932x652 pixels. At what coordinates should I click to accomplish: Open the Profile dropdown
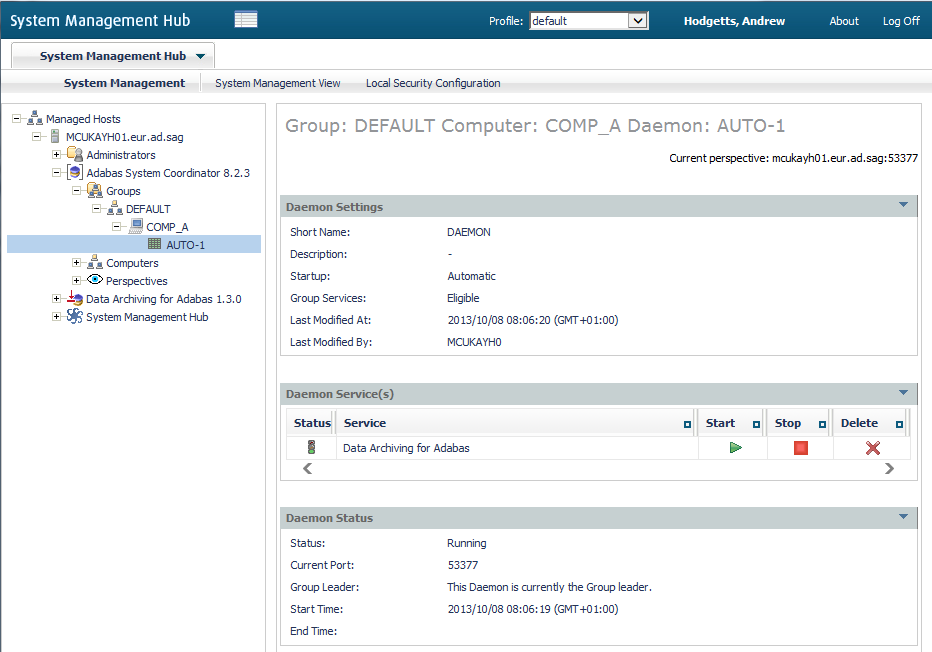point(637,21)
